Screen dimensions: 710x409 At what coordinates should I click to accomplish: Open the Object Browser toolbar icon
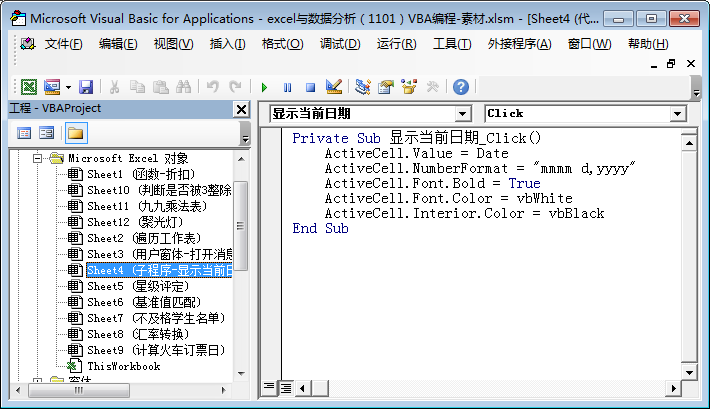tap(409, 87)
